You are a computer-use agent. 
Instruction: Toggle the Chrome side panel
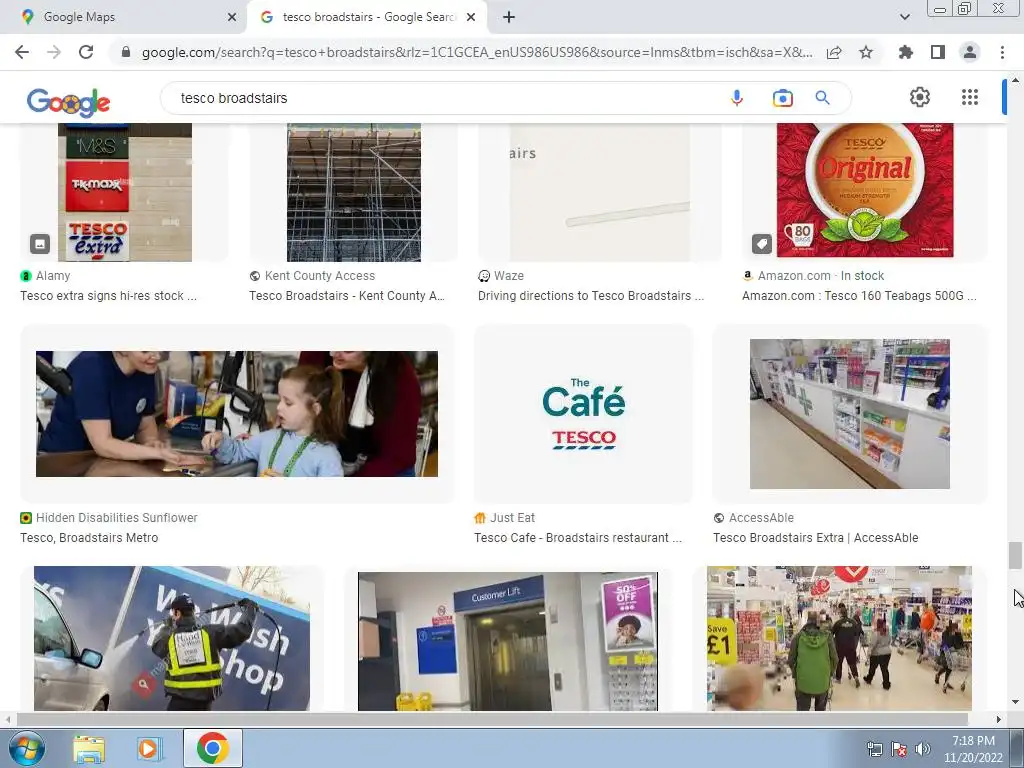(938, 52)
